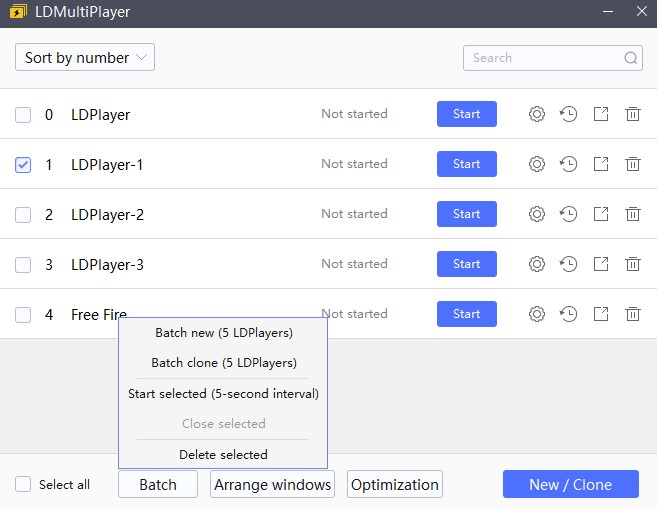Click shortcut icon for LDPlayer-3
This screenshot has height=509, width=657.
coord(601,264)
